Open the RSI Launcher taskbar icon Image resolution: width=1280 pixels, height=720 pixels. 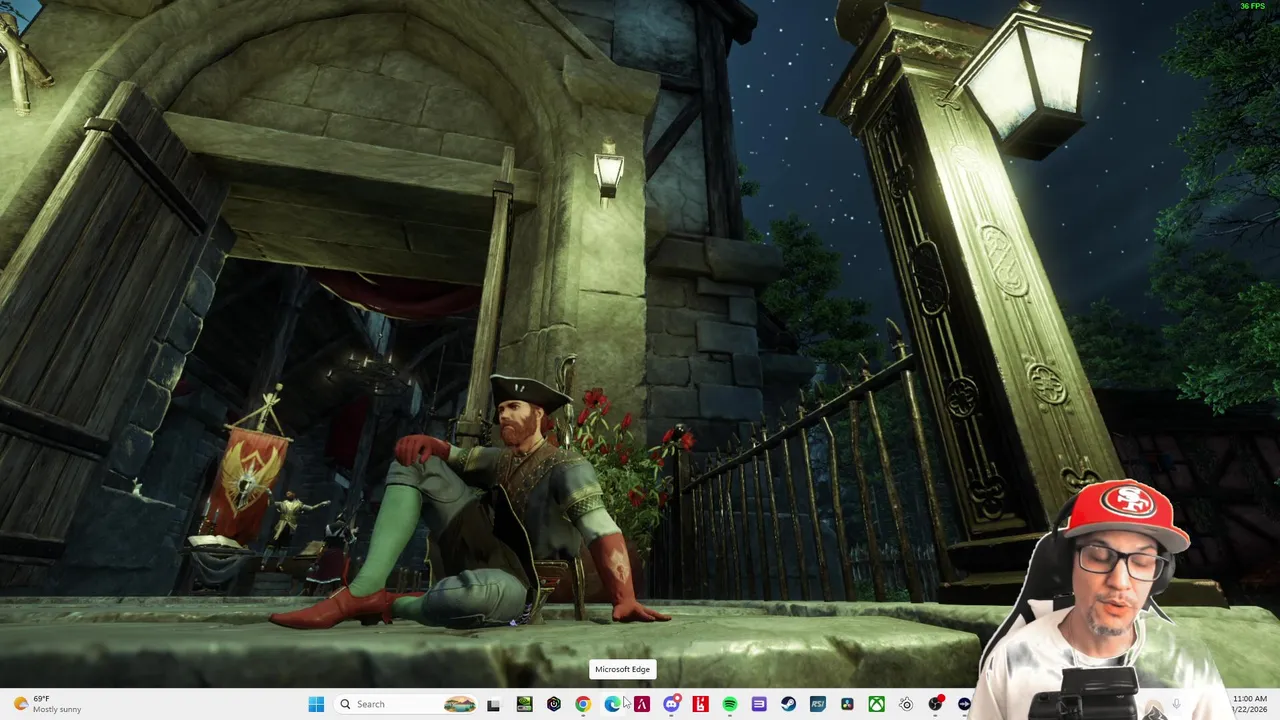pyautogui.click(x=818, y=704)
